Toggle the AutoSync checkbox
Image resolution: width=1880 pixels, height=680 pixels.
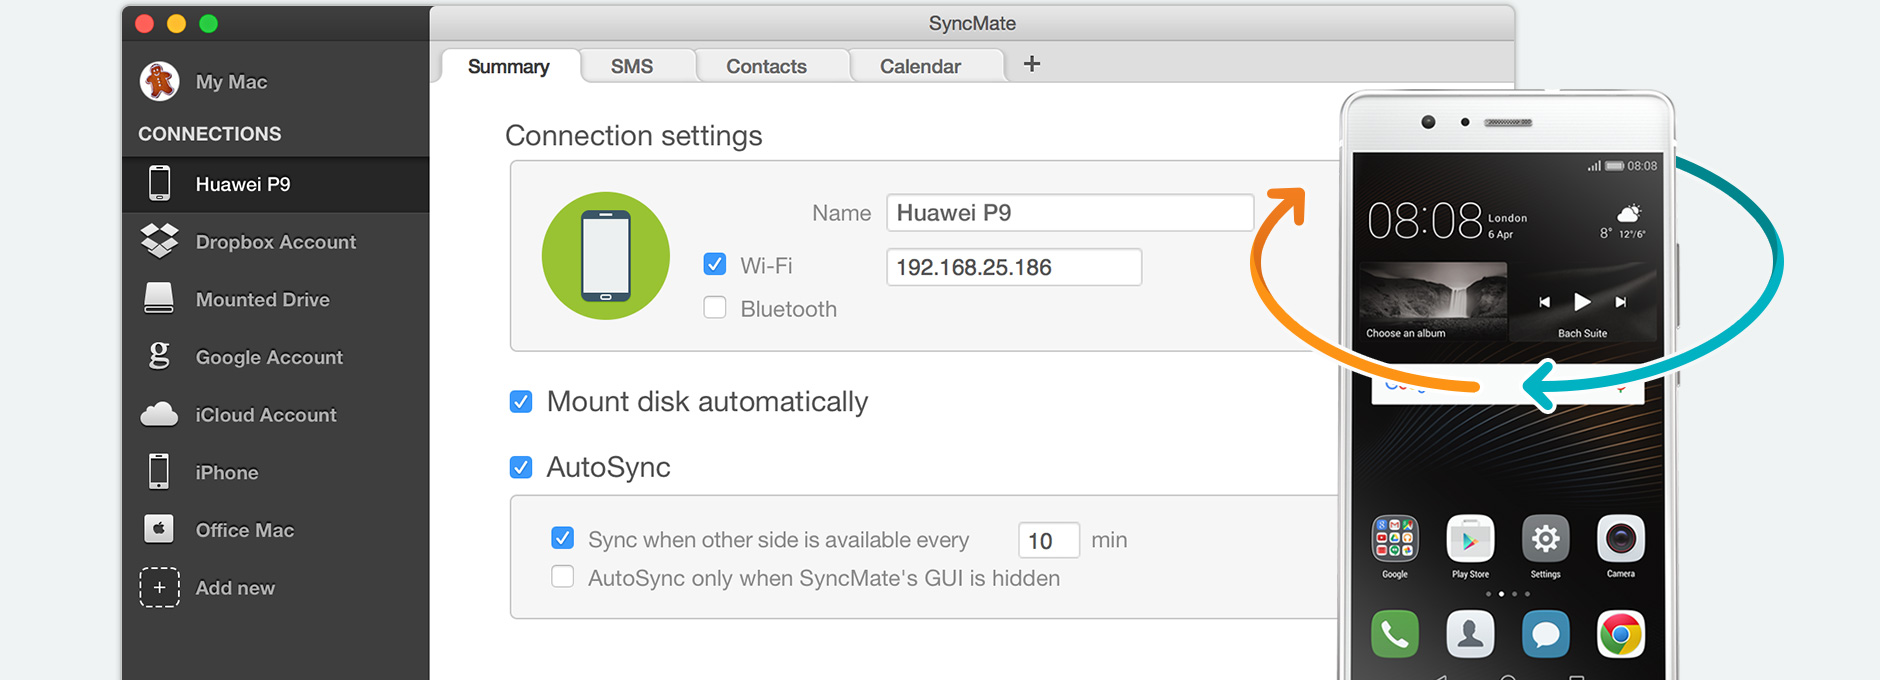click(x=521, y=467)
